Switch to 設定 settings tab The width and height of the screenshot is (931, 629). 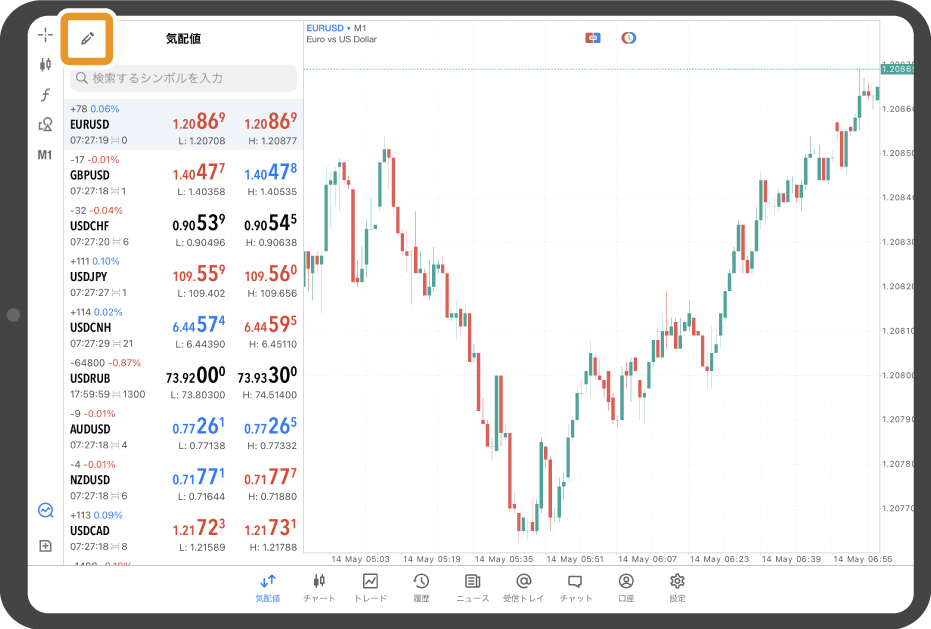click(677, 588)
